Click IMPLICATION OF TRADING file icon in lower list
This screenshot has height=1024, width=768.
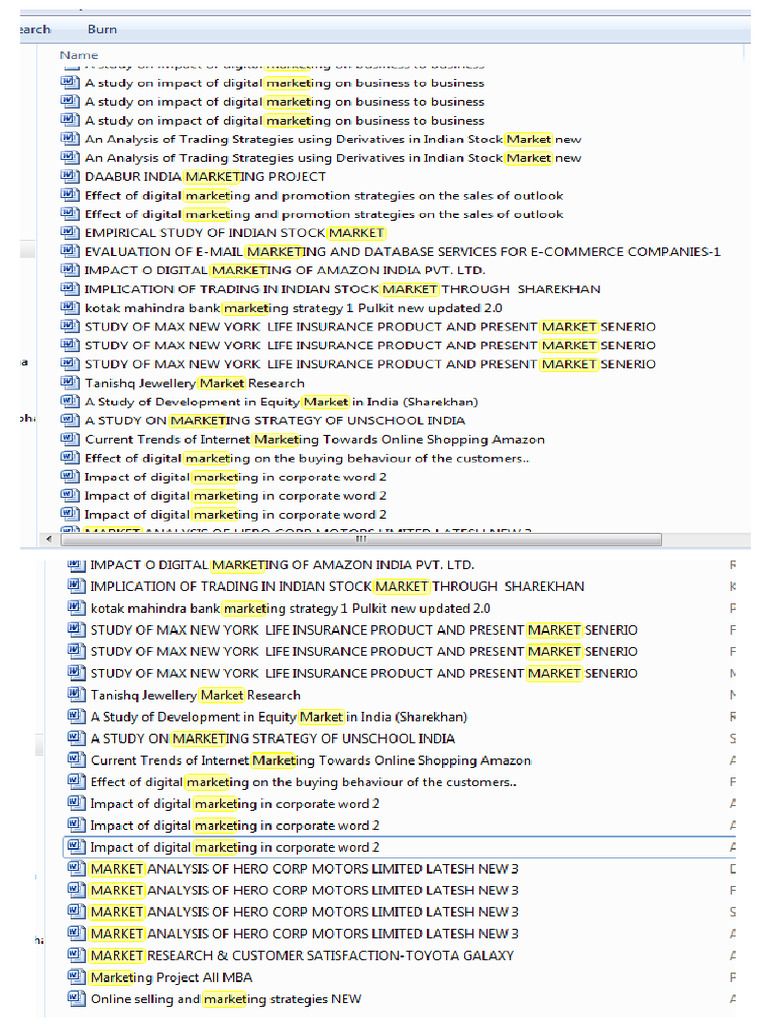[x=76, y=586]
